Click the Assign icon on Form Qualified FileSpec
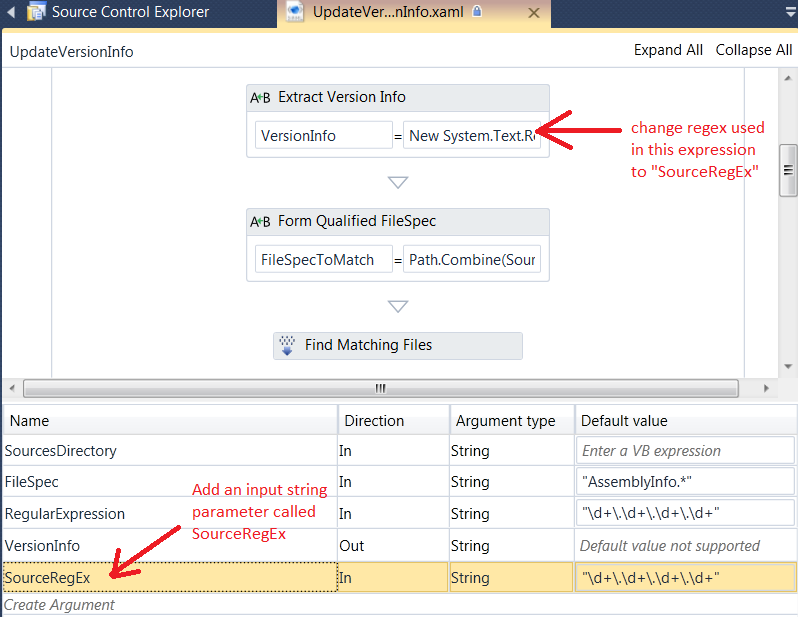Viewport: 798px width, 617px height. click(260, 221)
